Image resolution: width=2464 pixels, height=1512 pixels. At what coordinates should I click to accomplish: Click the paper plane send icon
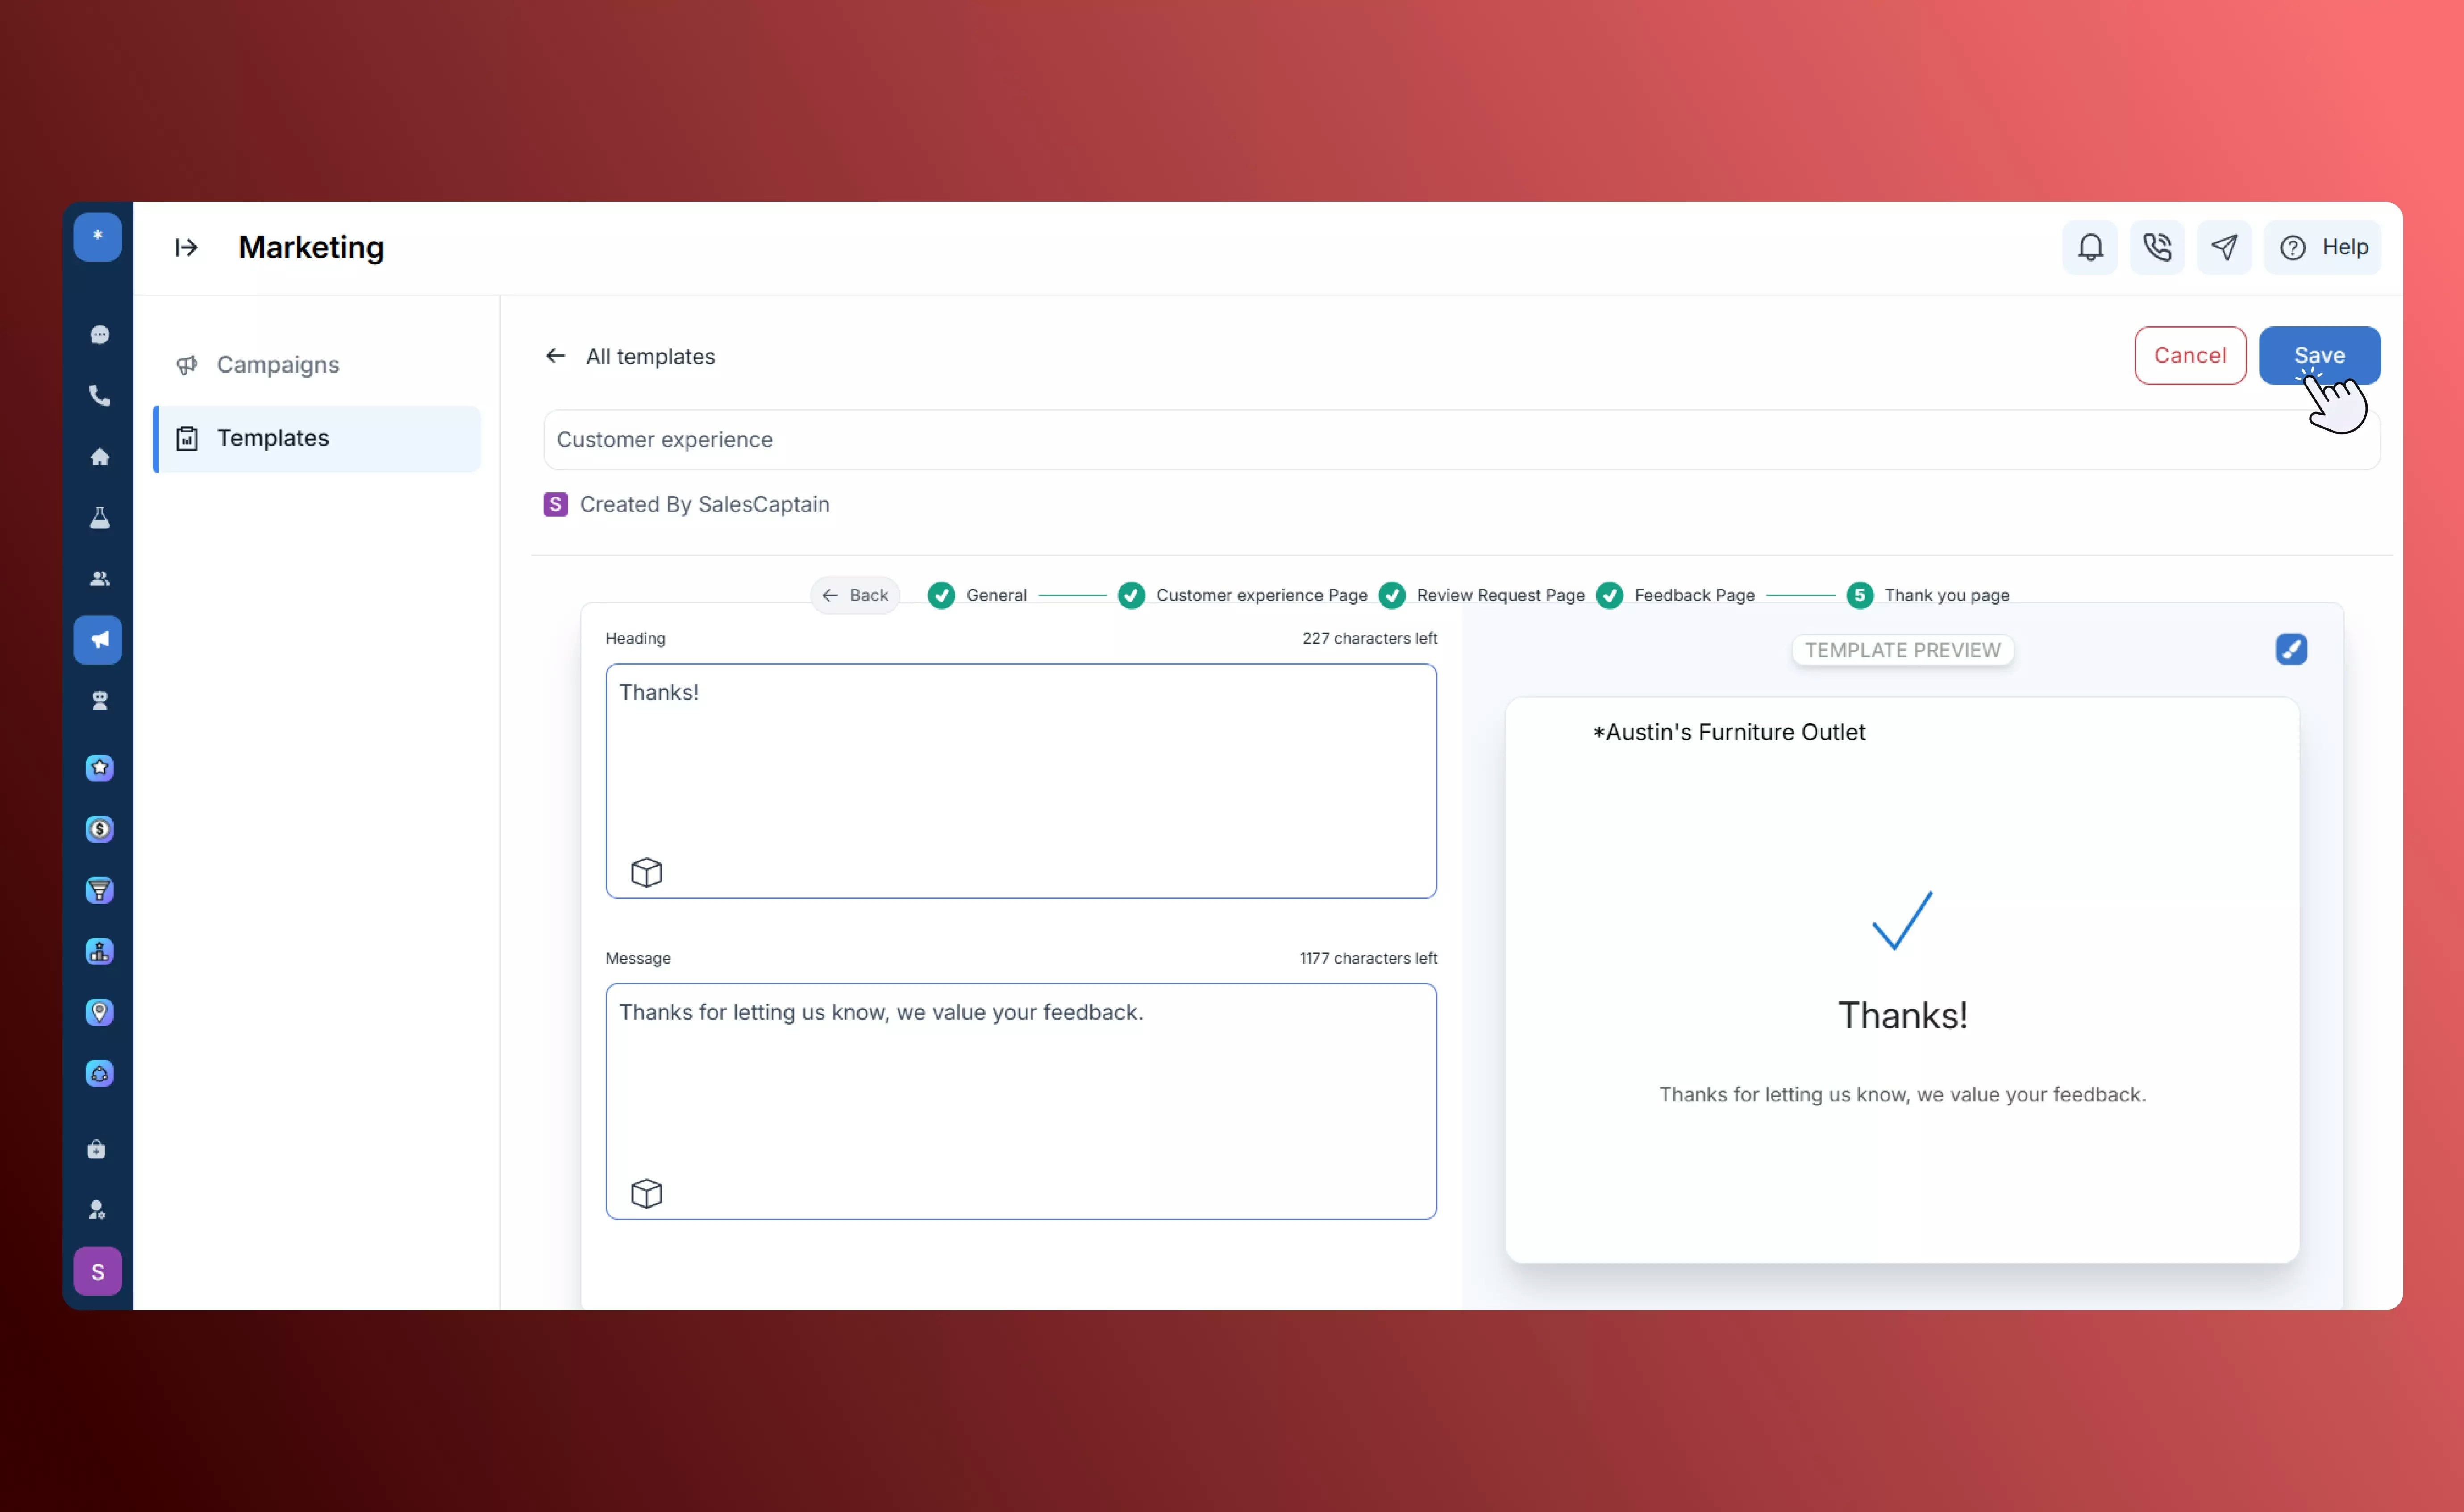click(2224, 247)
